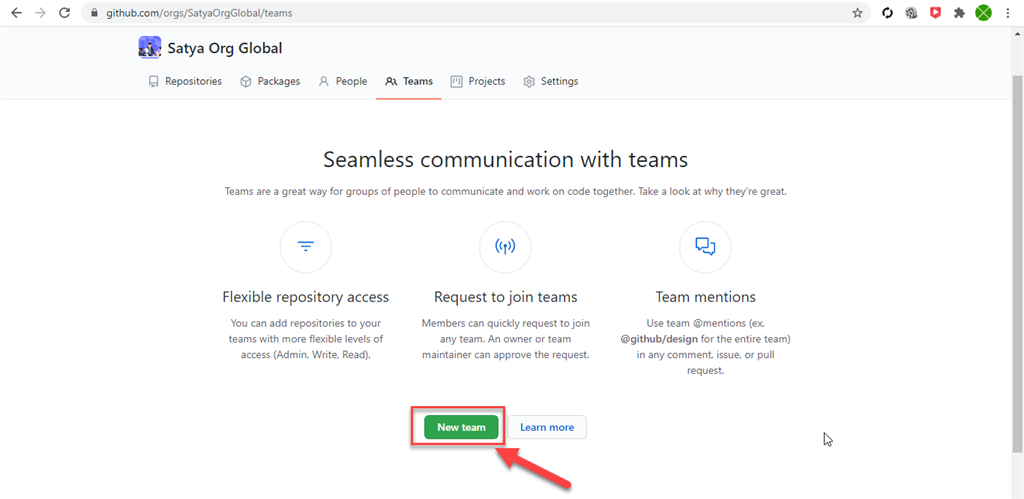The width and height of the screenshot is (1024, 499).
Task: Go to the People tab
Action: tap(343, 82)
